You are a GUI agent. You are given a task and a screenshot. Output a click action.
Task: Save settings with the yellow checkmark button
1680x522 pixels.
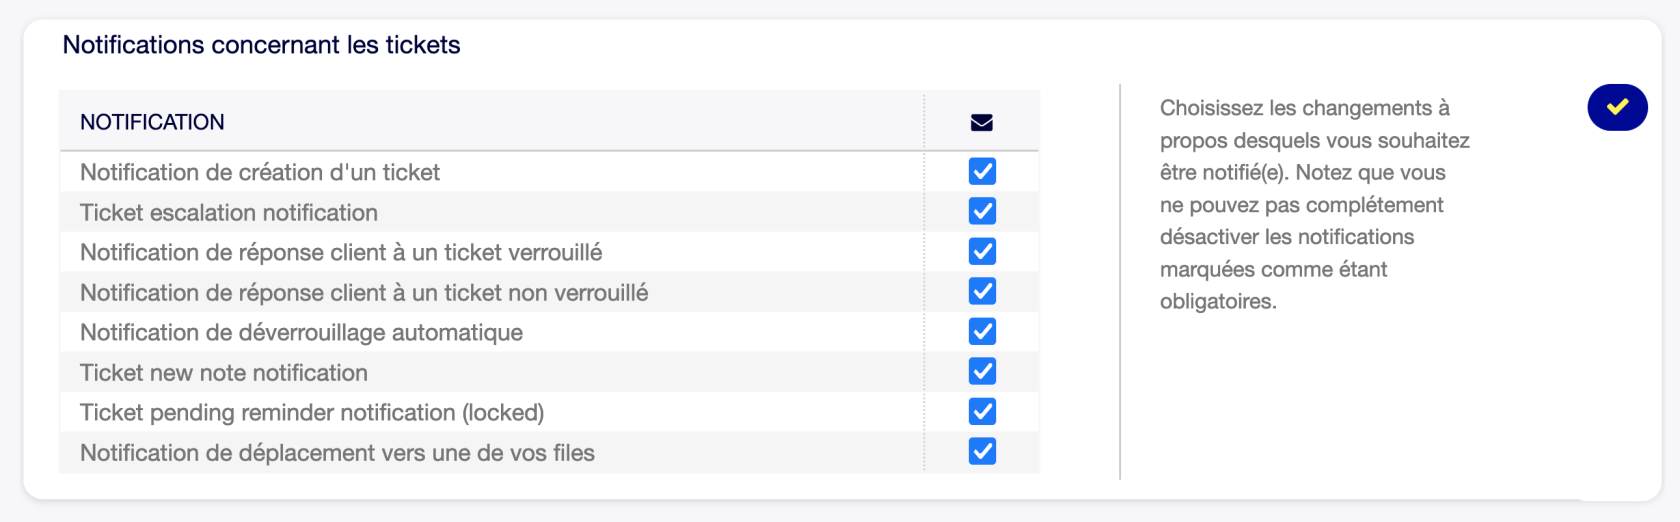(x=1617, y=107)
